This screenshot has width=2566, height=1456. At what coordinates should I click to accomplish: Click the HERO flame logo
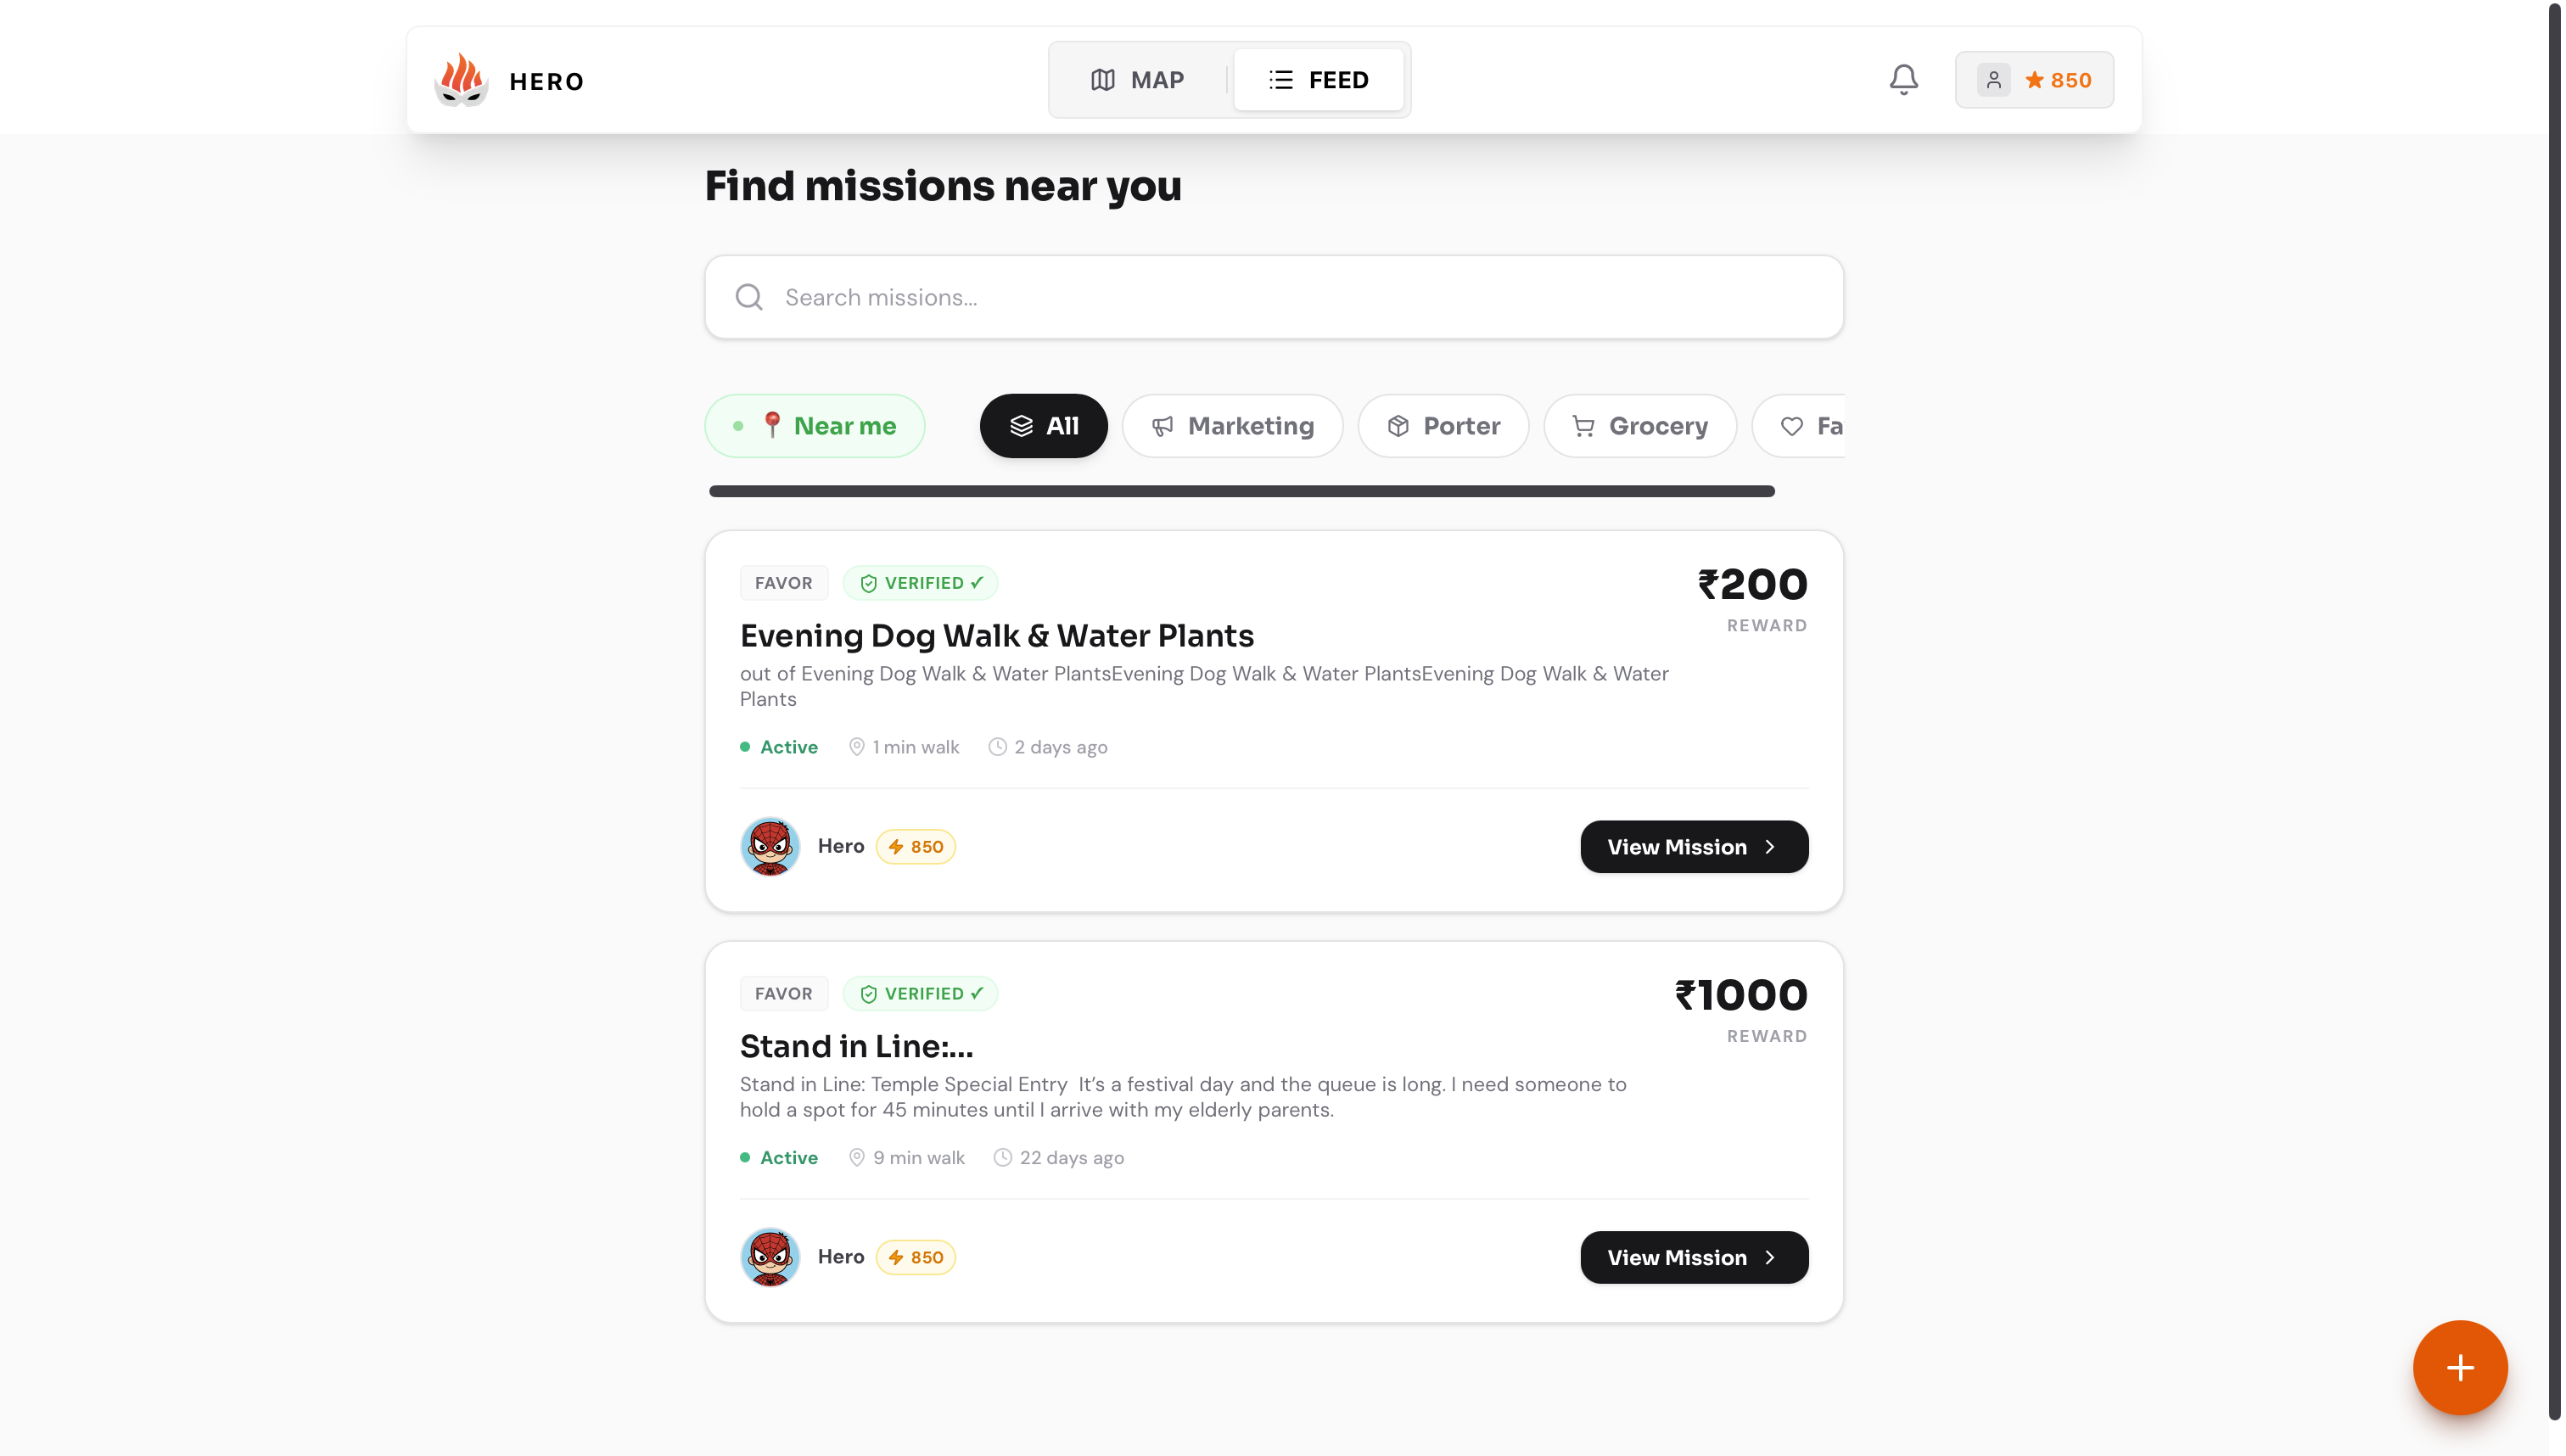[461, 80]
